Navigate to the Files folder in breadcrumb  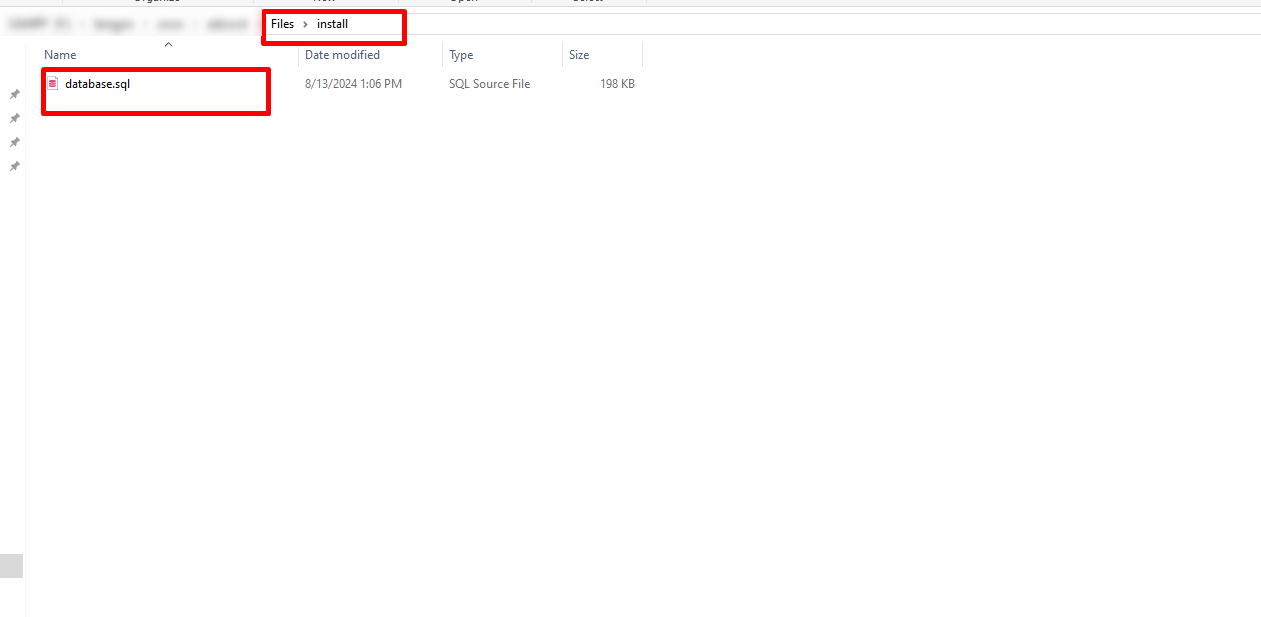tap(282, 24)
